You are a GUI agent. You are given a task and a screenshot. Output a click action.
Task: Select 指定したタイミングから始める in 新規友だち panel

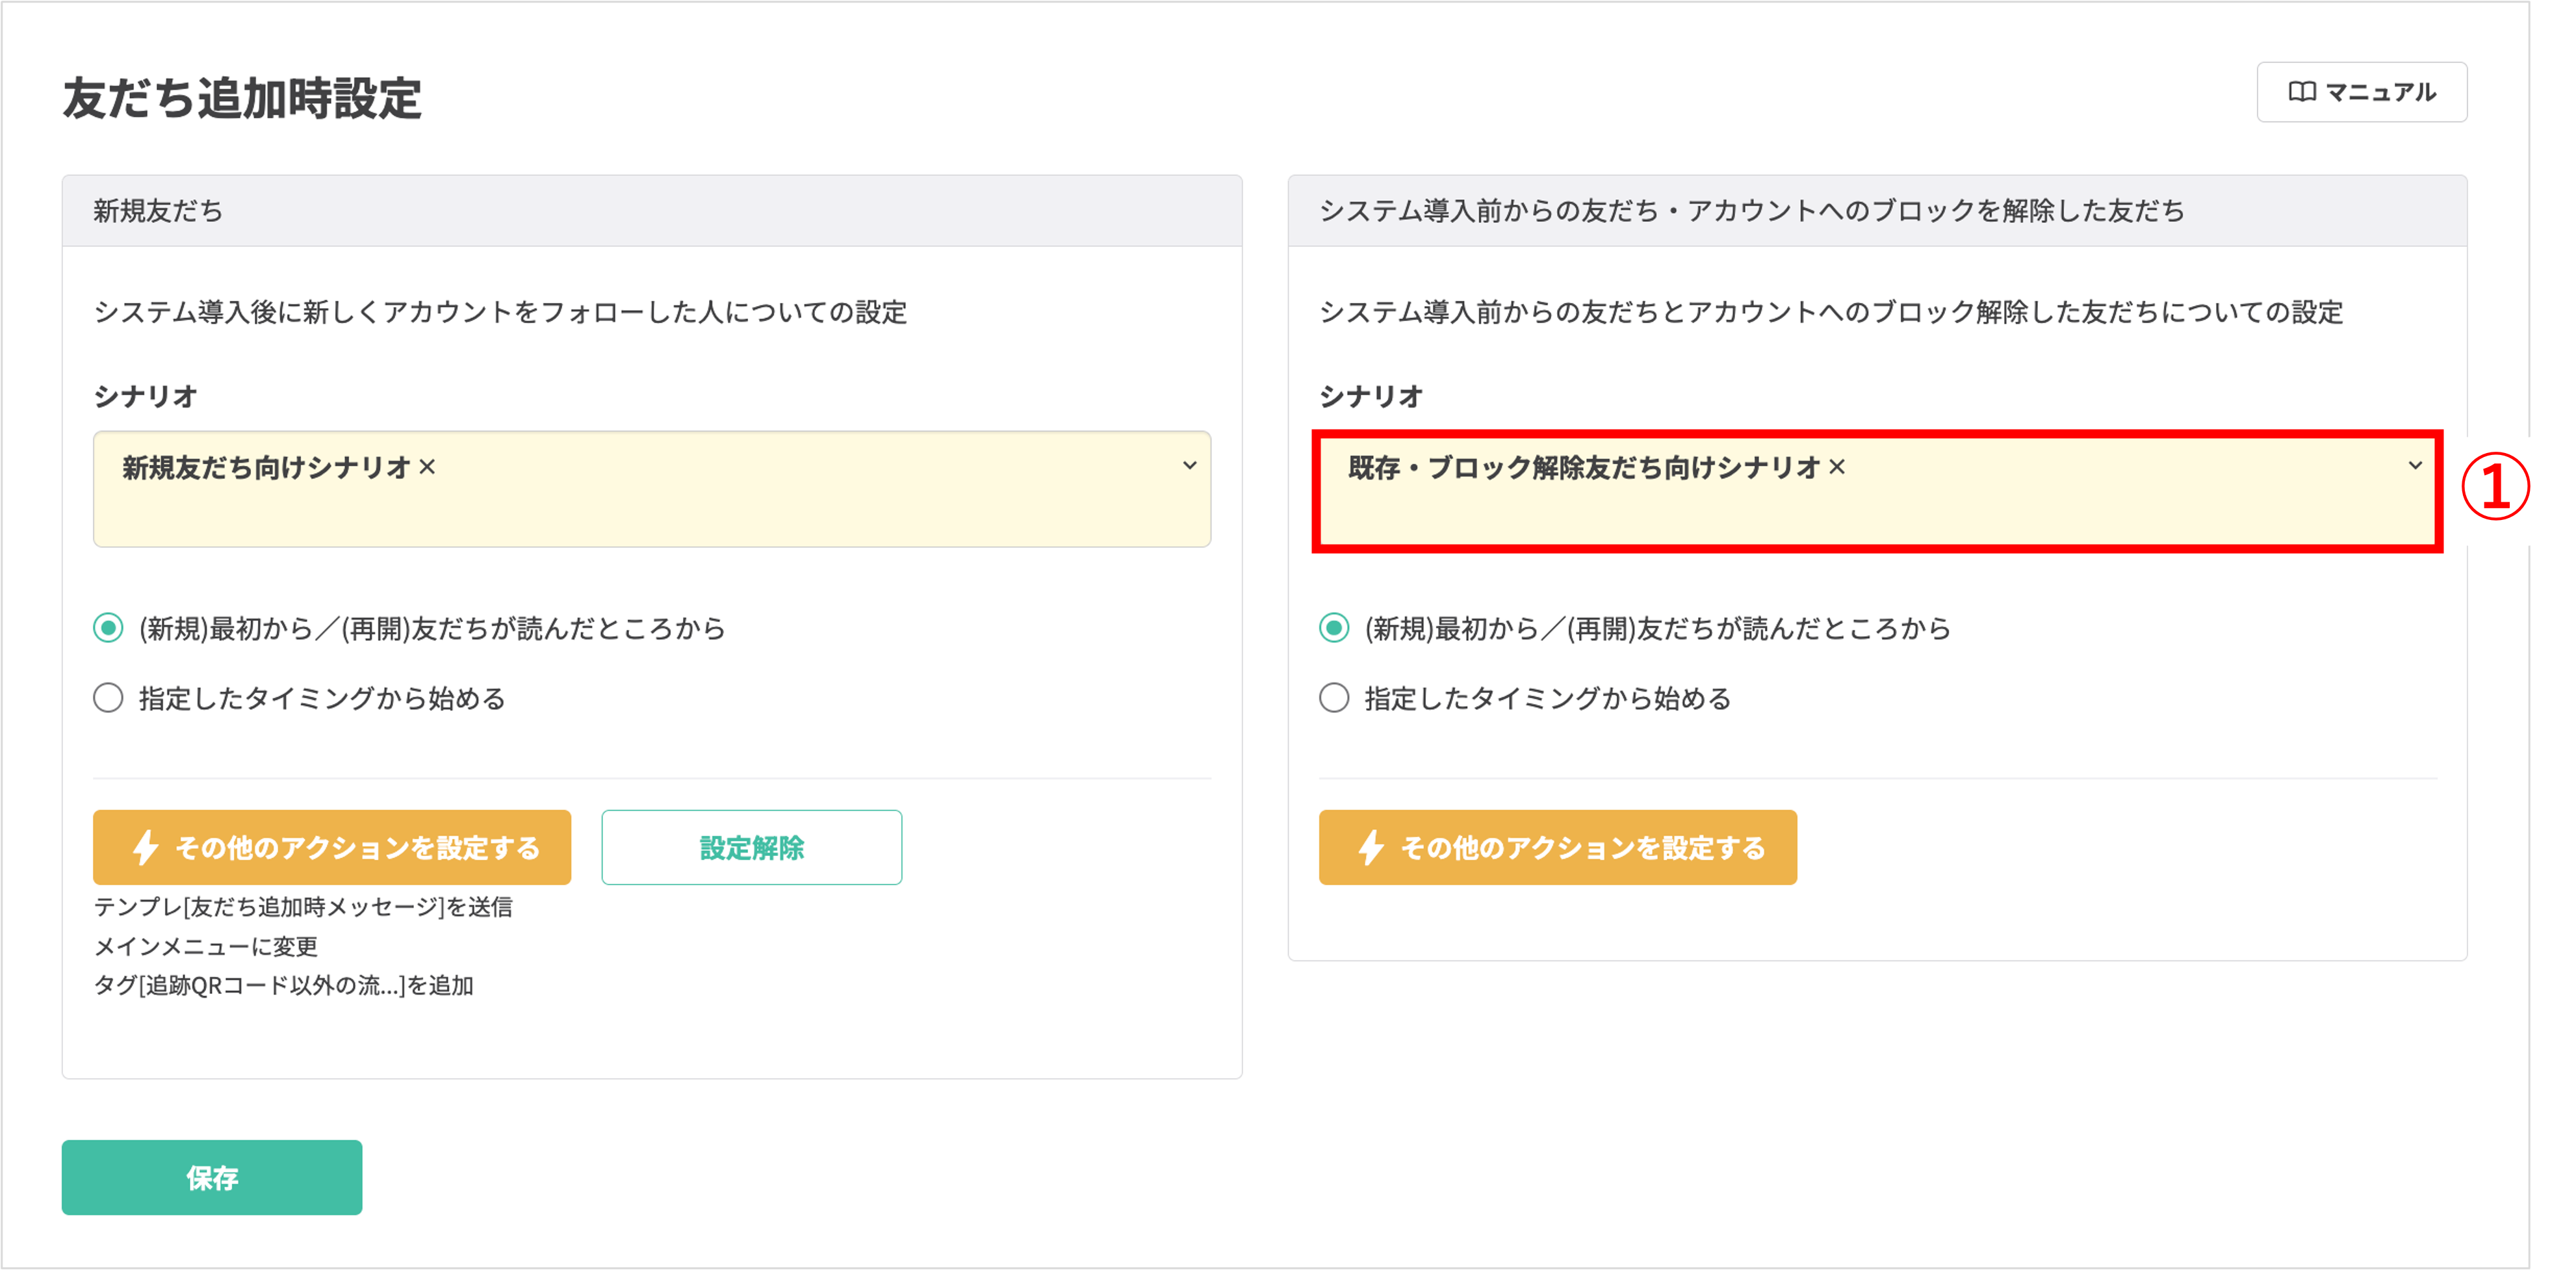108,698
